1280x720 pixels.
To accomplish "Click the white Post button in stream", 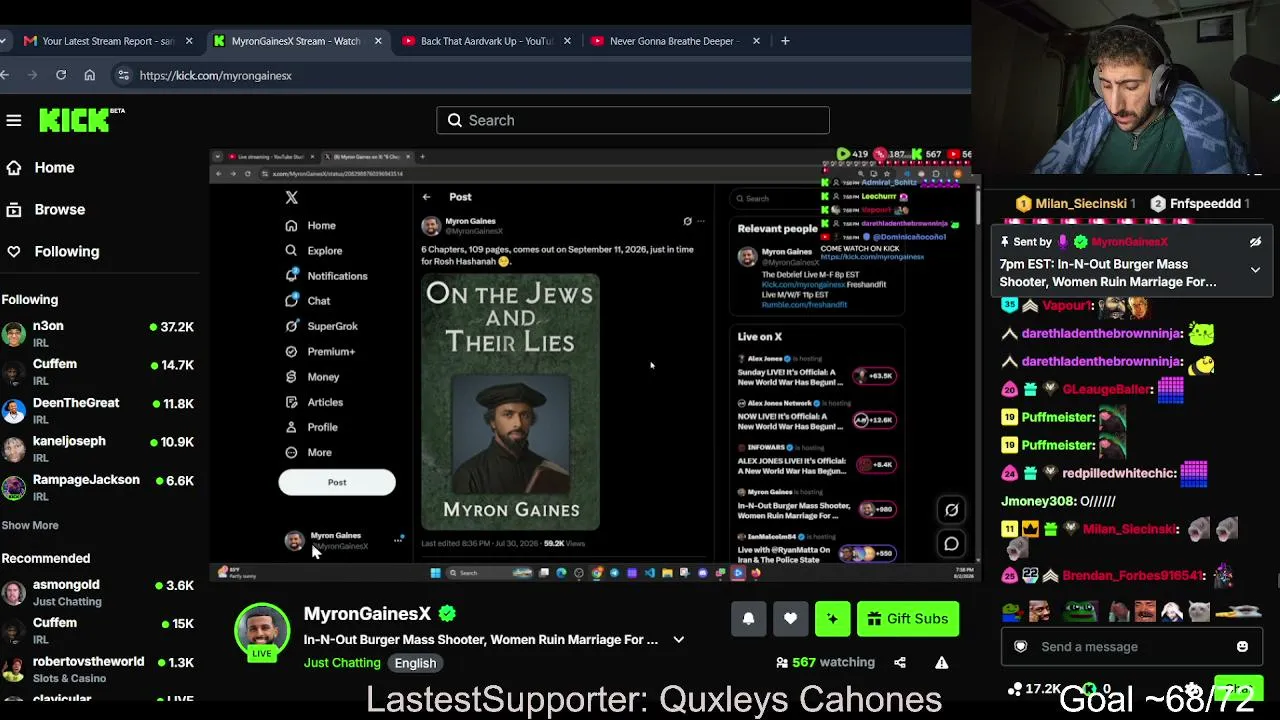I will [337, 482].
